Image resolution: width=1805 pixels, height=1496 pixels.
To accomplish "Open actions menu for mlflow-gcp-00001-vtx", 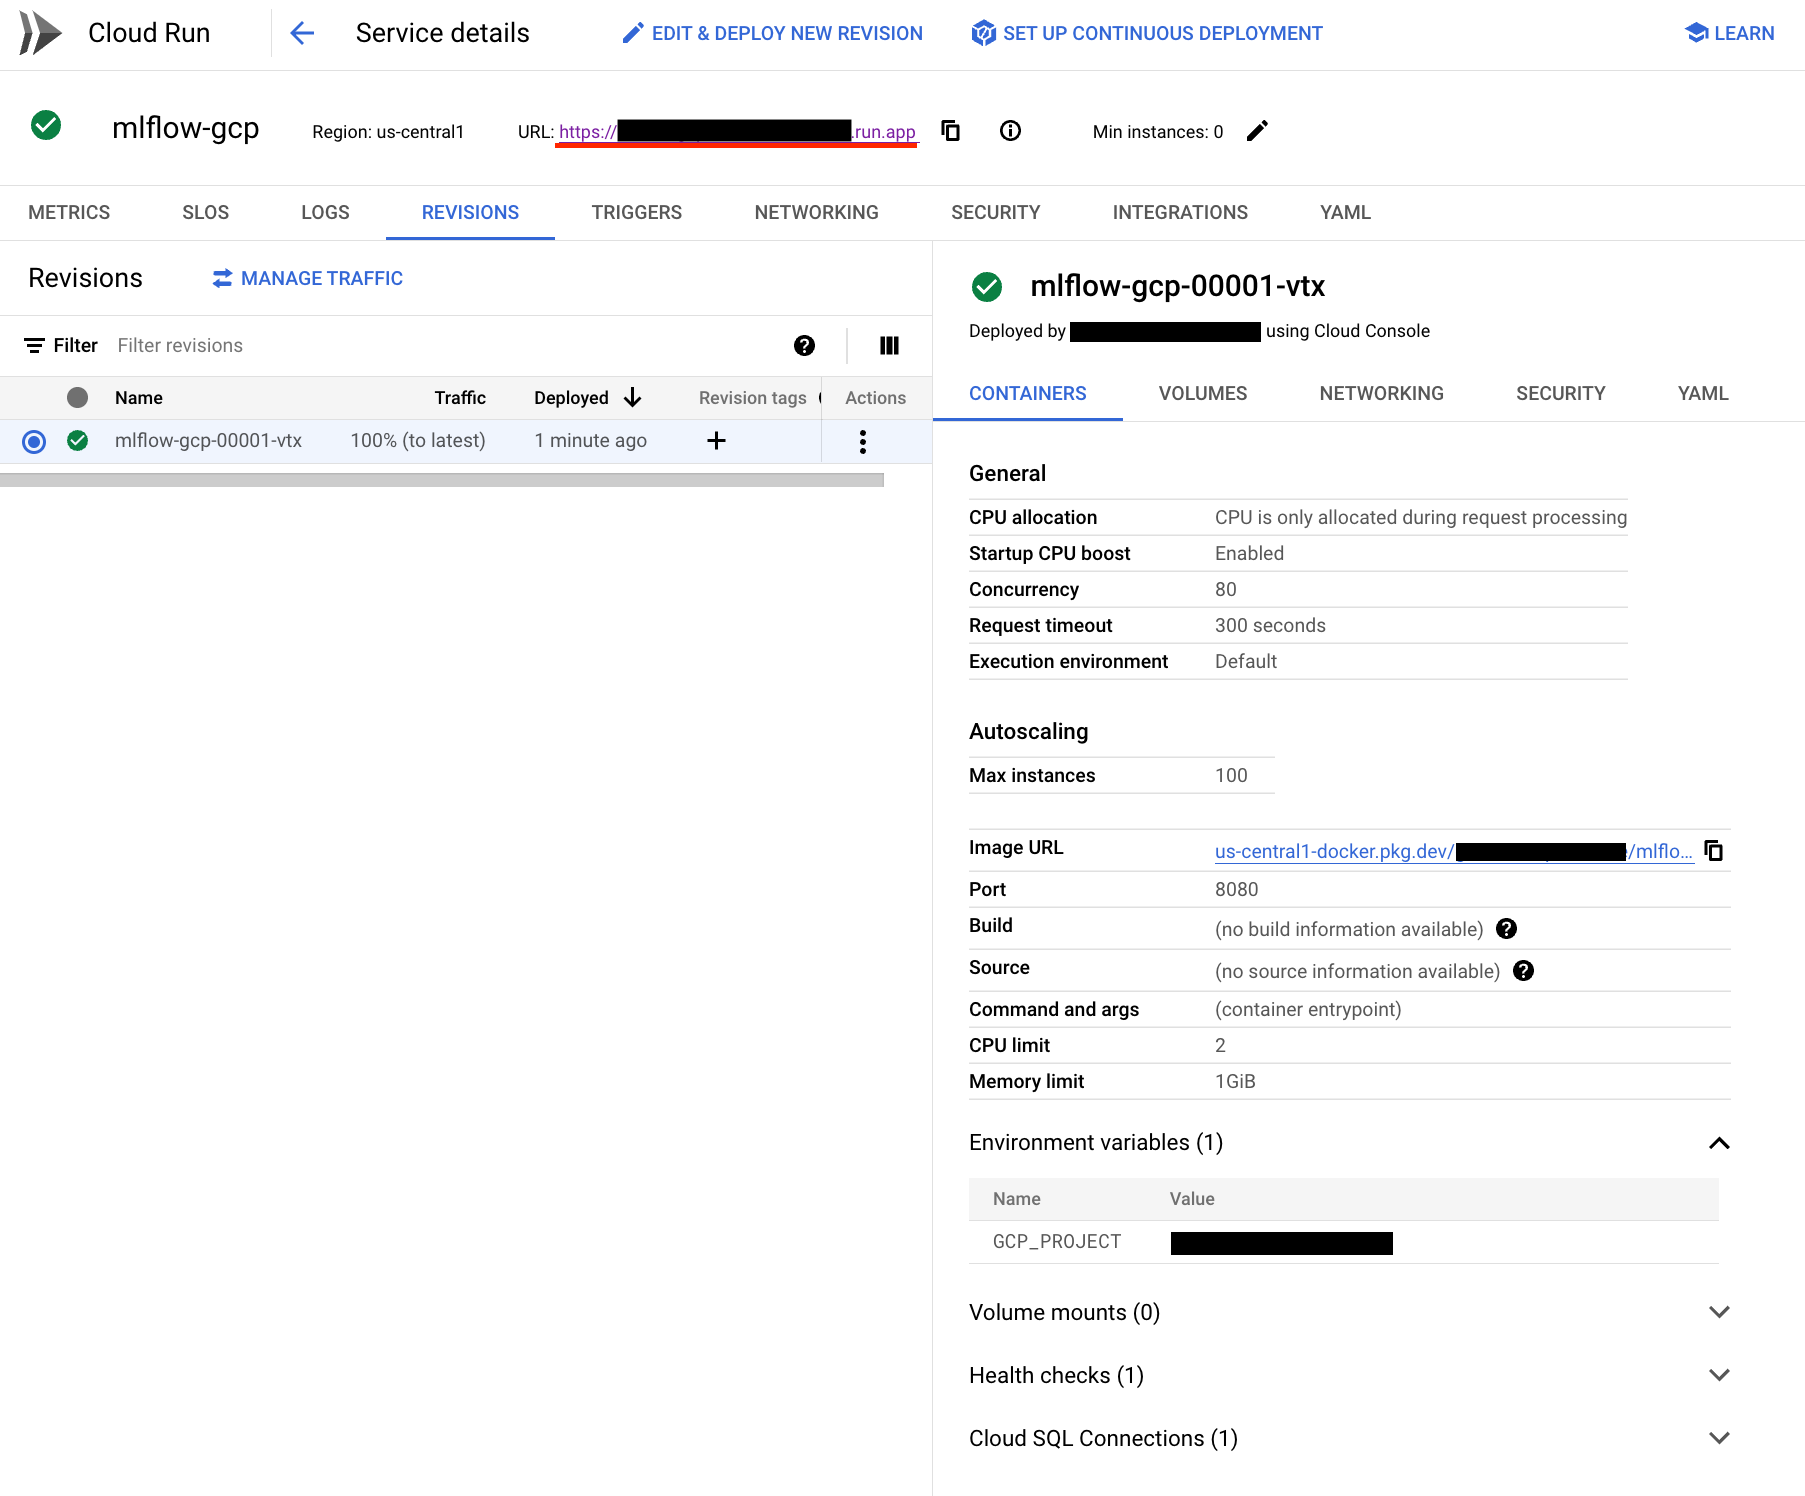I will coord(863,441).
